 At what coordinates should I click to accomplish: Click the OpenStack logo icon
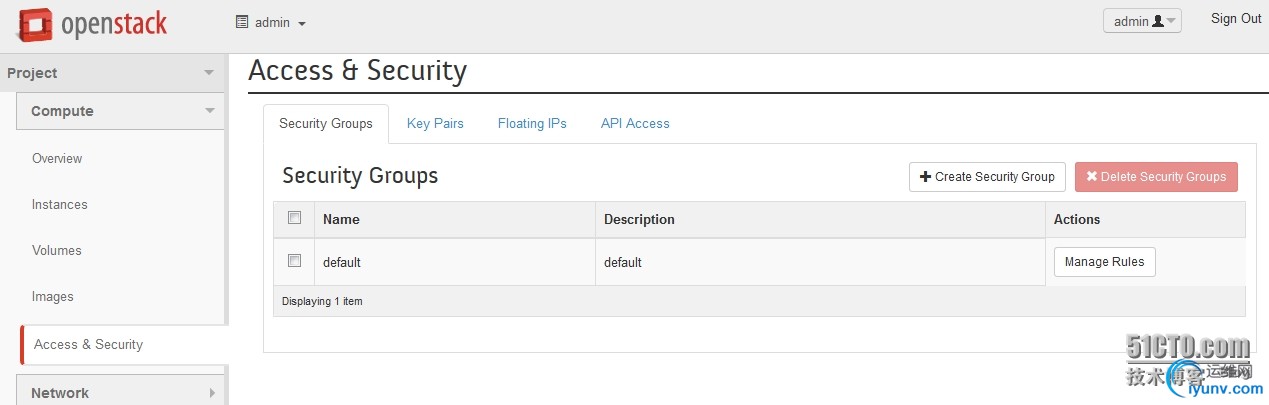point(34,25)
